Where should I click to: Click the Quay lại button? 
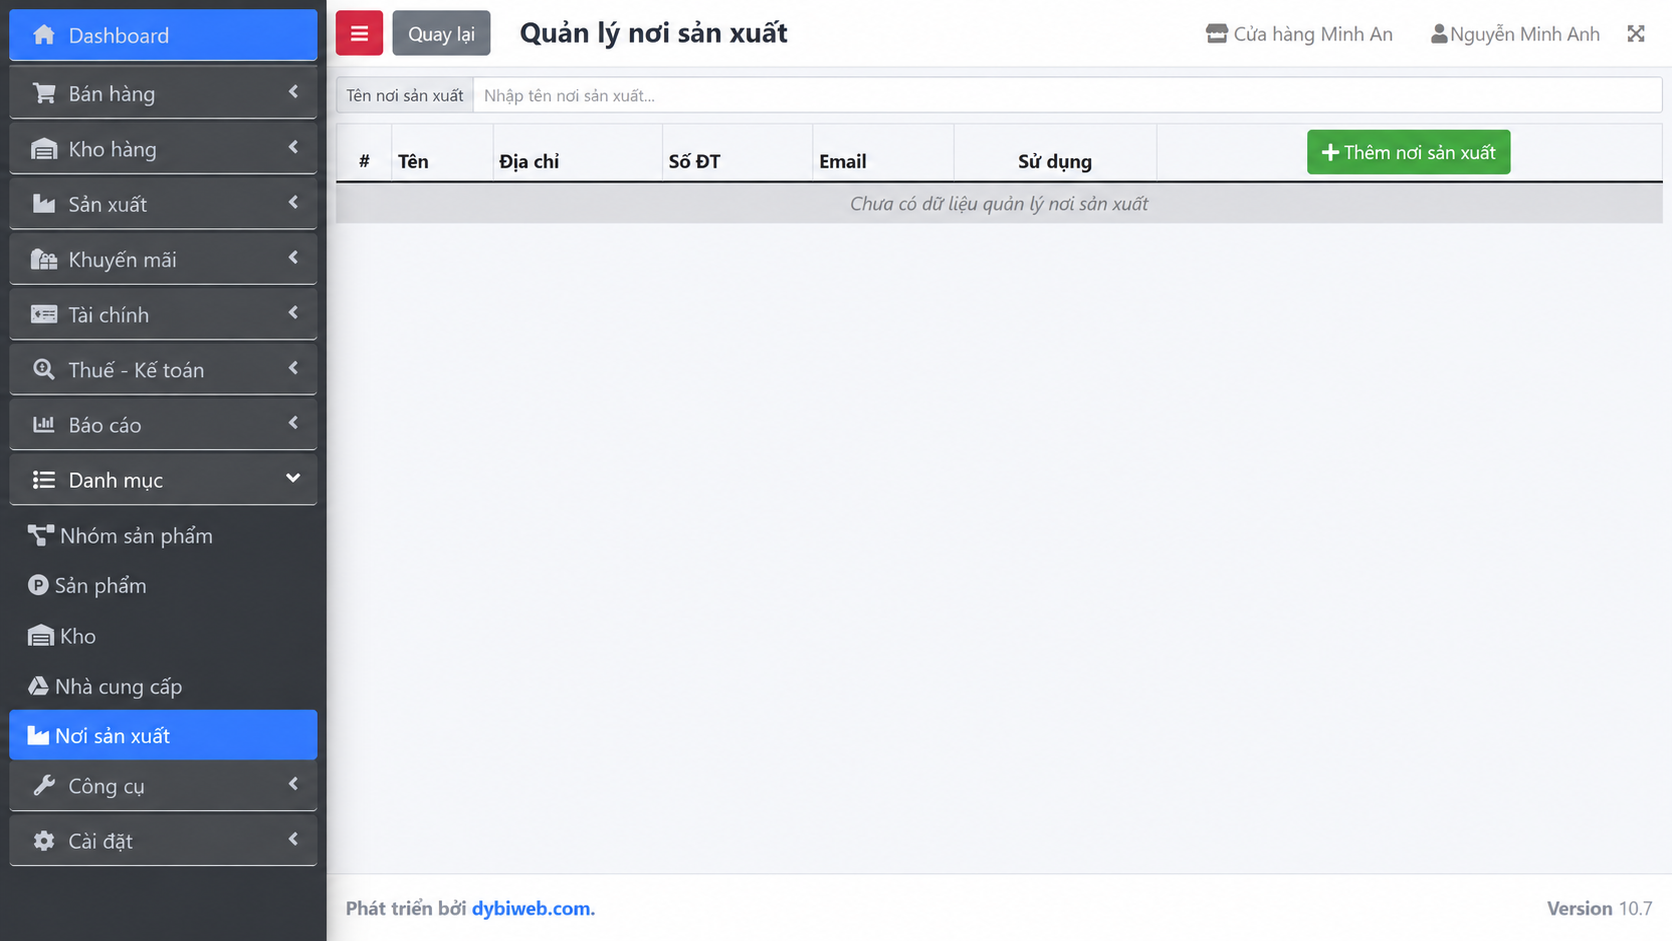point(441,33)
